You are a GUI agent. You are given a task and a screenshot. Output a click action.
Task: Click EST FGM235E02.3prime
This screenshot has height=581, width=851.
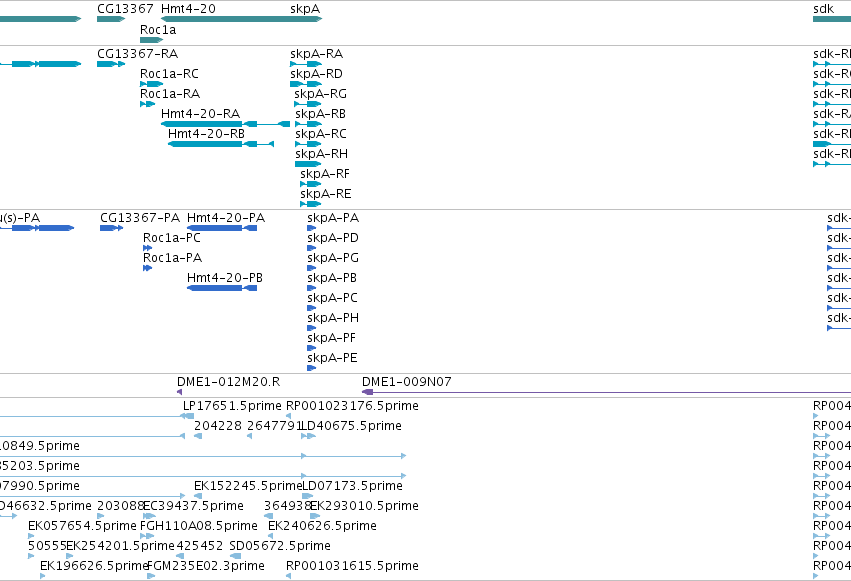[206, 566]
